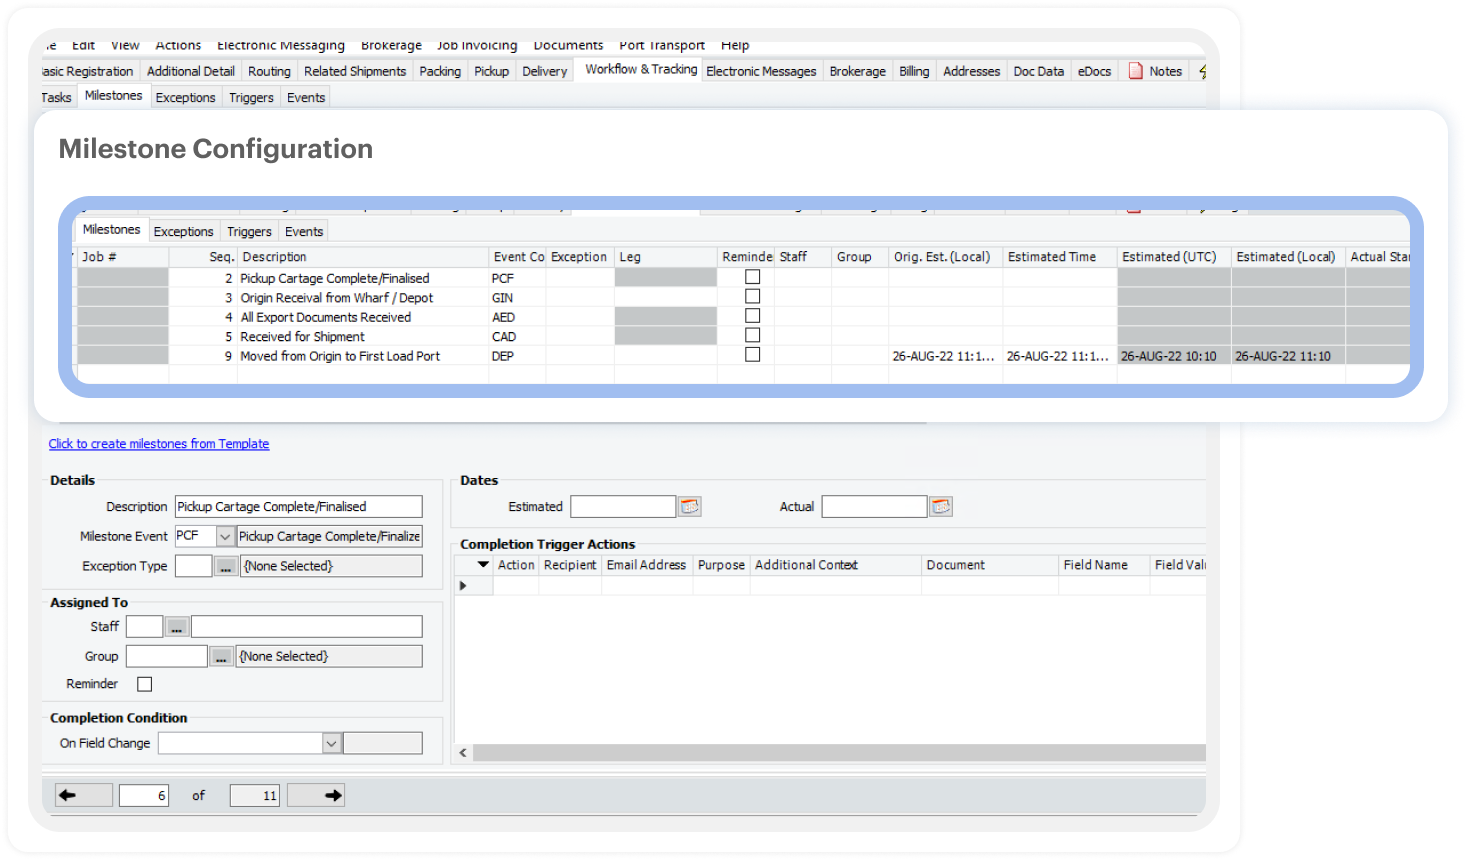Check reminder for Moved from Origin row
This screenshot has width=1468, height=860.
[752, 355]
